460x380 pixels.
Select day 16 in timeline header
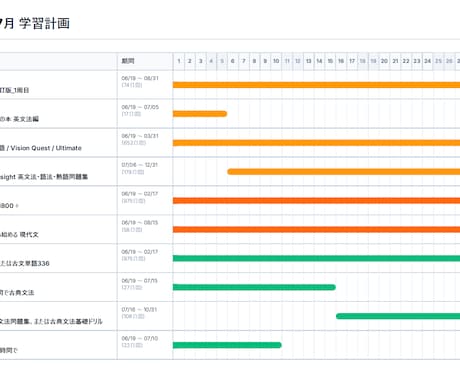click(341, 61)
